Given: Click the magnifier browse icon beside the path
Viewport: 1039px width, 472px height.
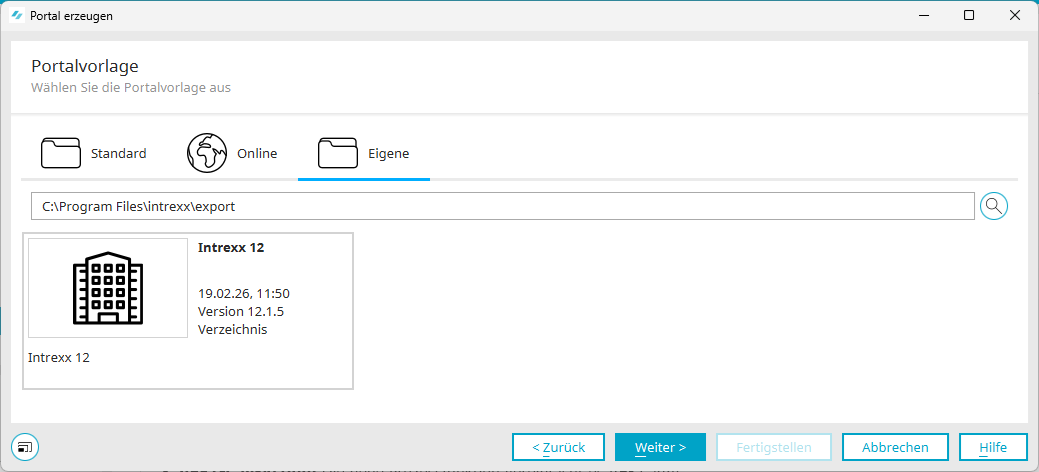Looking at the screenshot, I should [x=993, y=206].
